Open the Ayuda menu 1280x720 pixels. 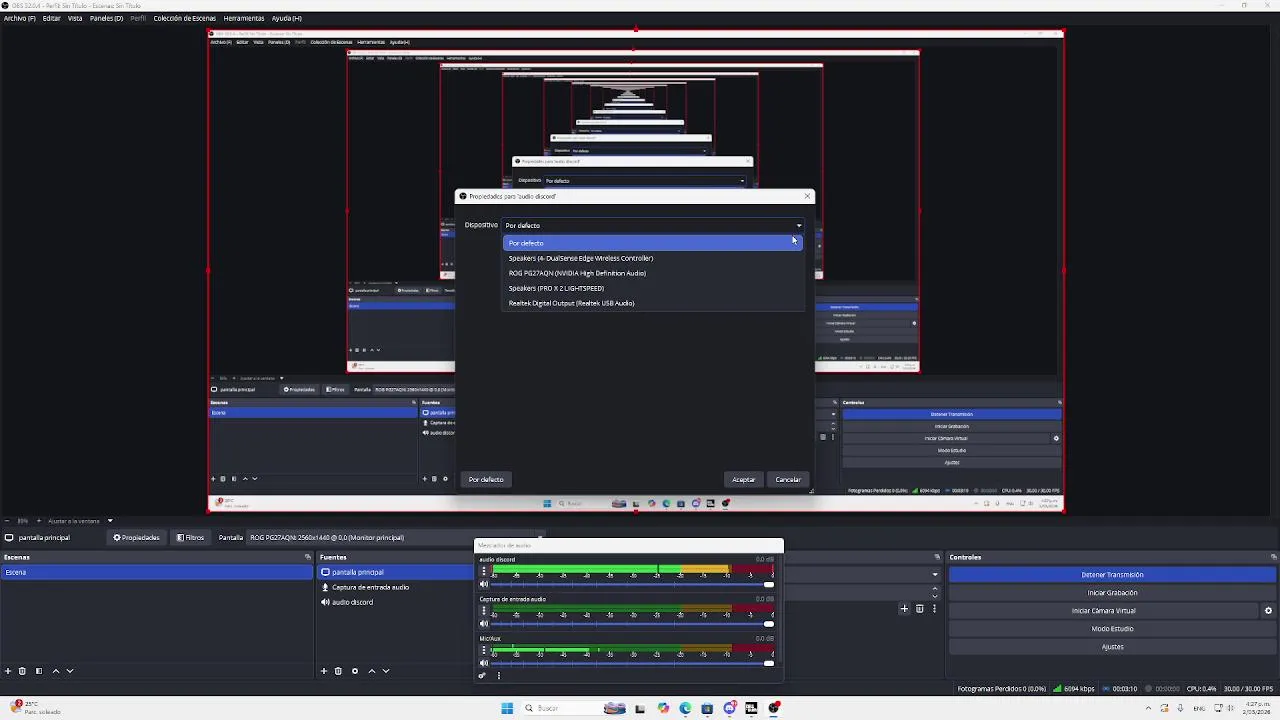286,18
